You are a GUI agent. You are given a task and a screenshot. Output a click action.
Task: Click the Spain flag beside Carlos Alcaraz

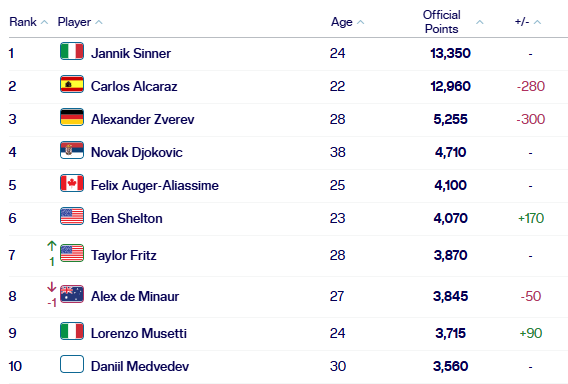tap(72, 84)
